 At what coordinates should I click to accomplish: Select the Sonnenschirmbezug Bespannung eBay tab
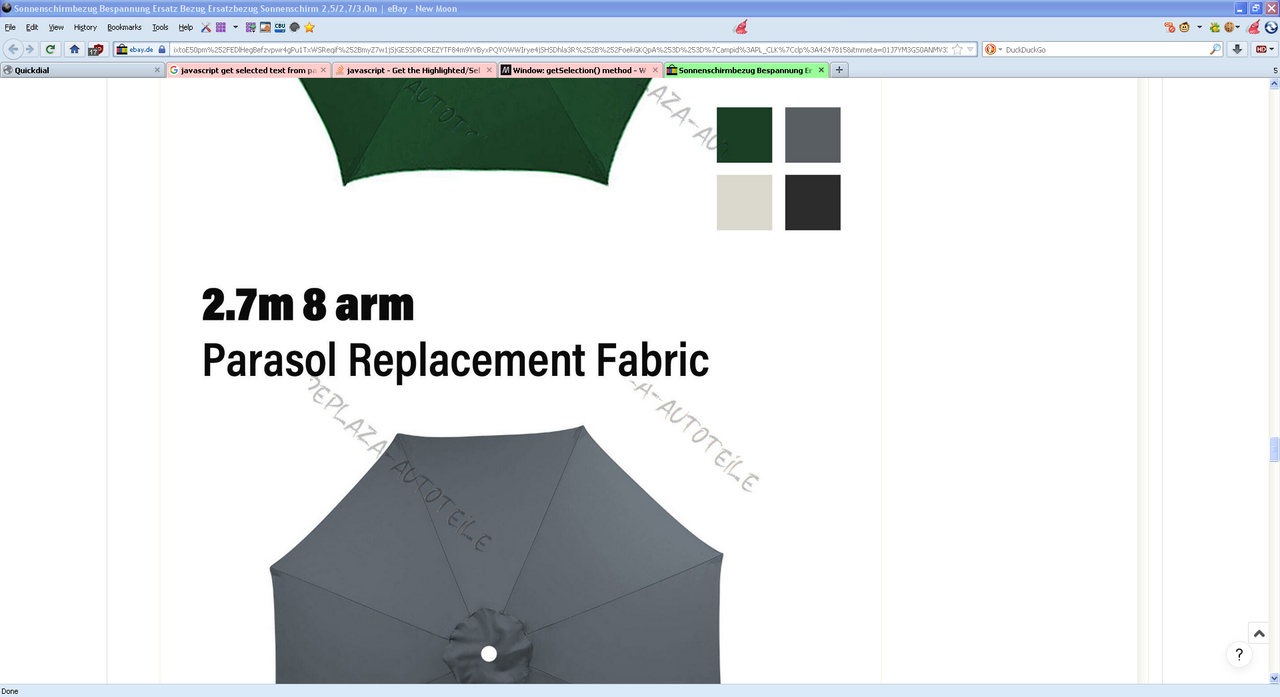tap(746, 70)
